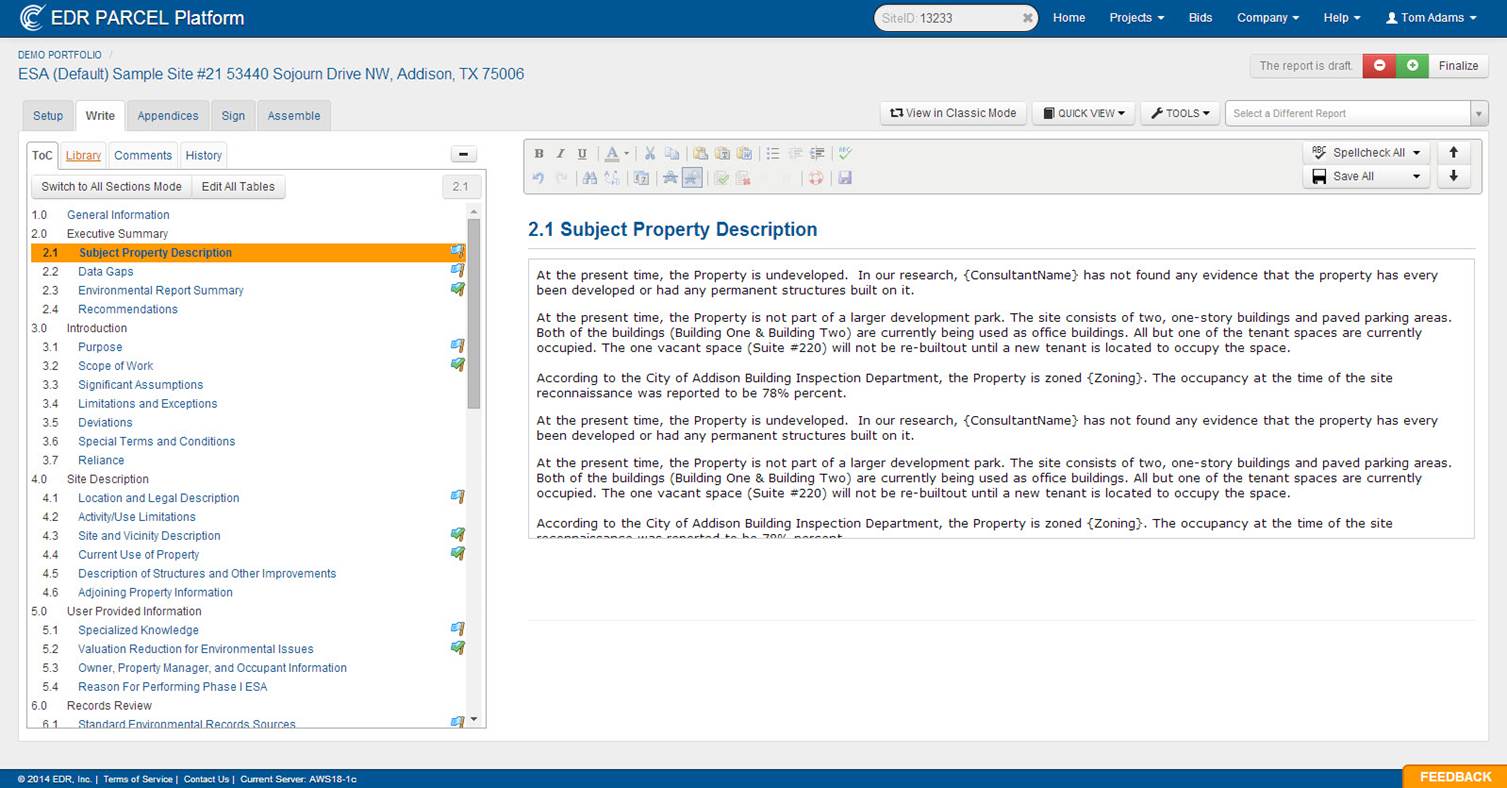Click the Finalize button
The image size is (1507, 788).
click(1458, 66)
